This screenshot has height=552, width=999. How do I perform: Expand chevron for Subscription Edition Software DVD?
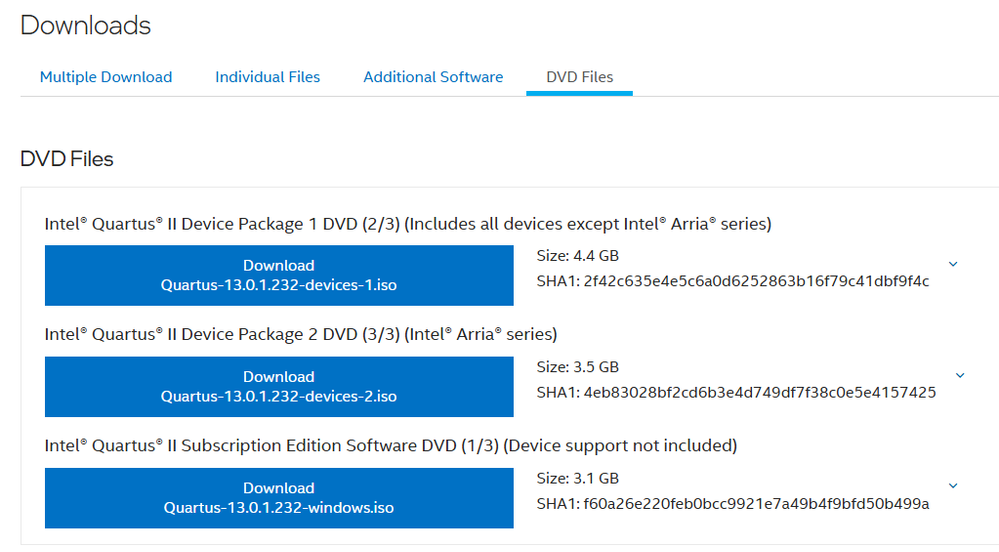tap(953, 486)
